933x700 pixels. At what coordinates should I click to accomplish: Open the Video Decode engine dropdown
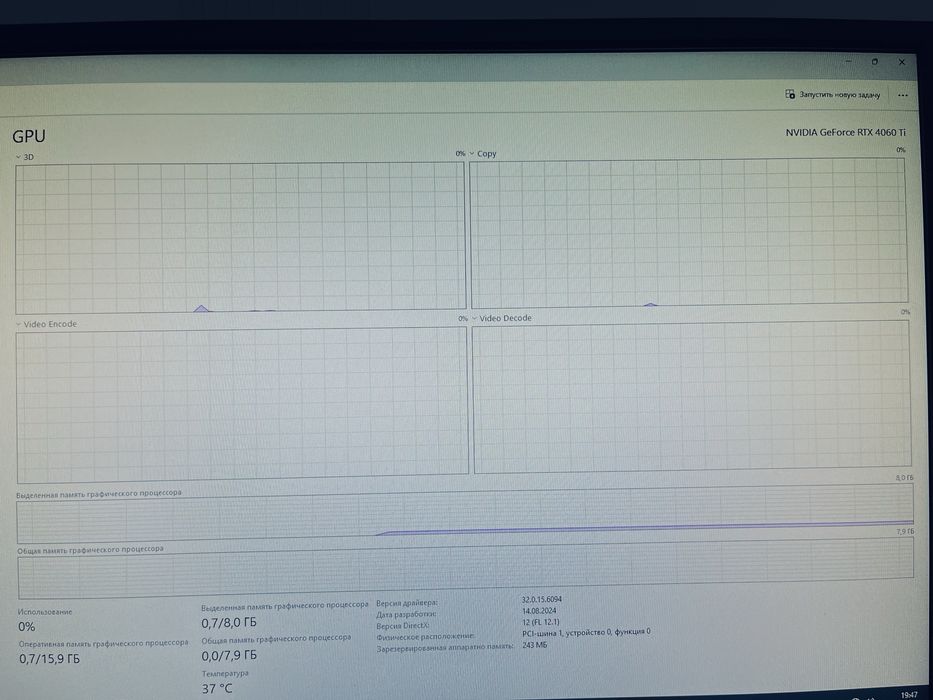pyautogui.click(x=475, y=318)
